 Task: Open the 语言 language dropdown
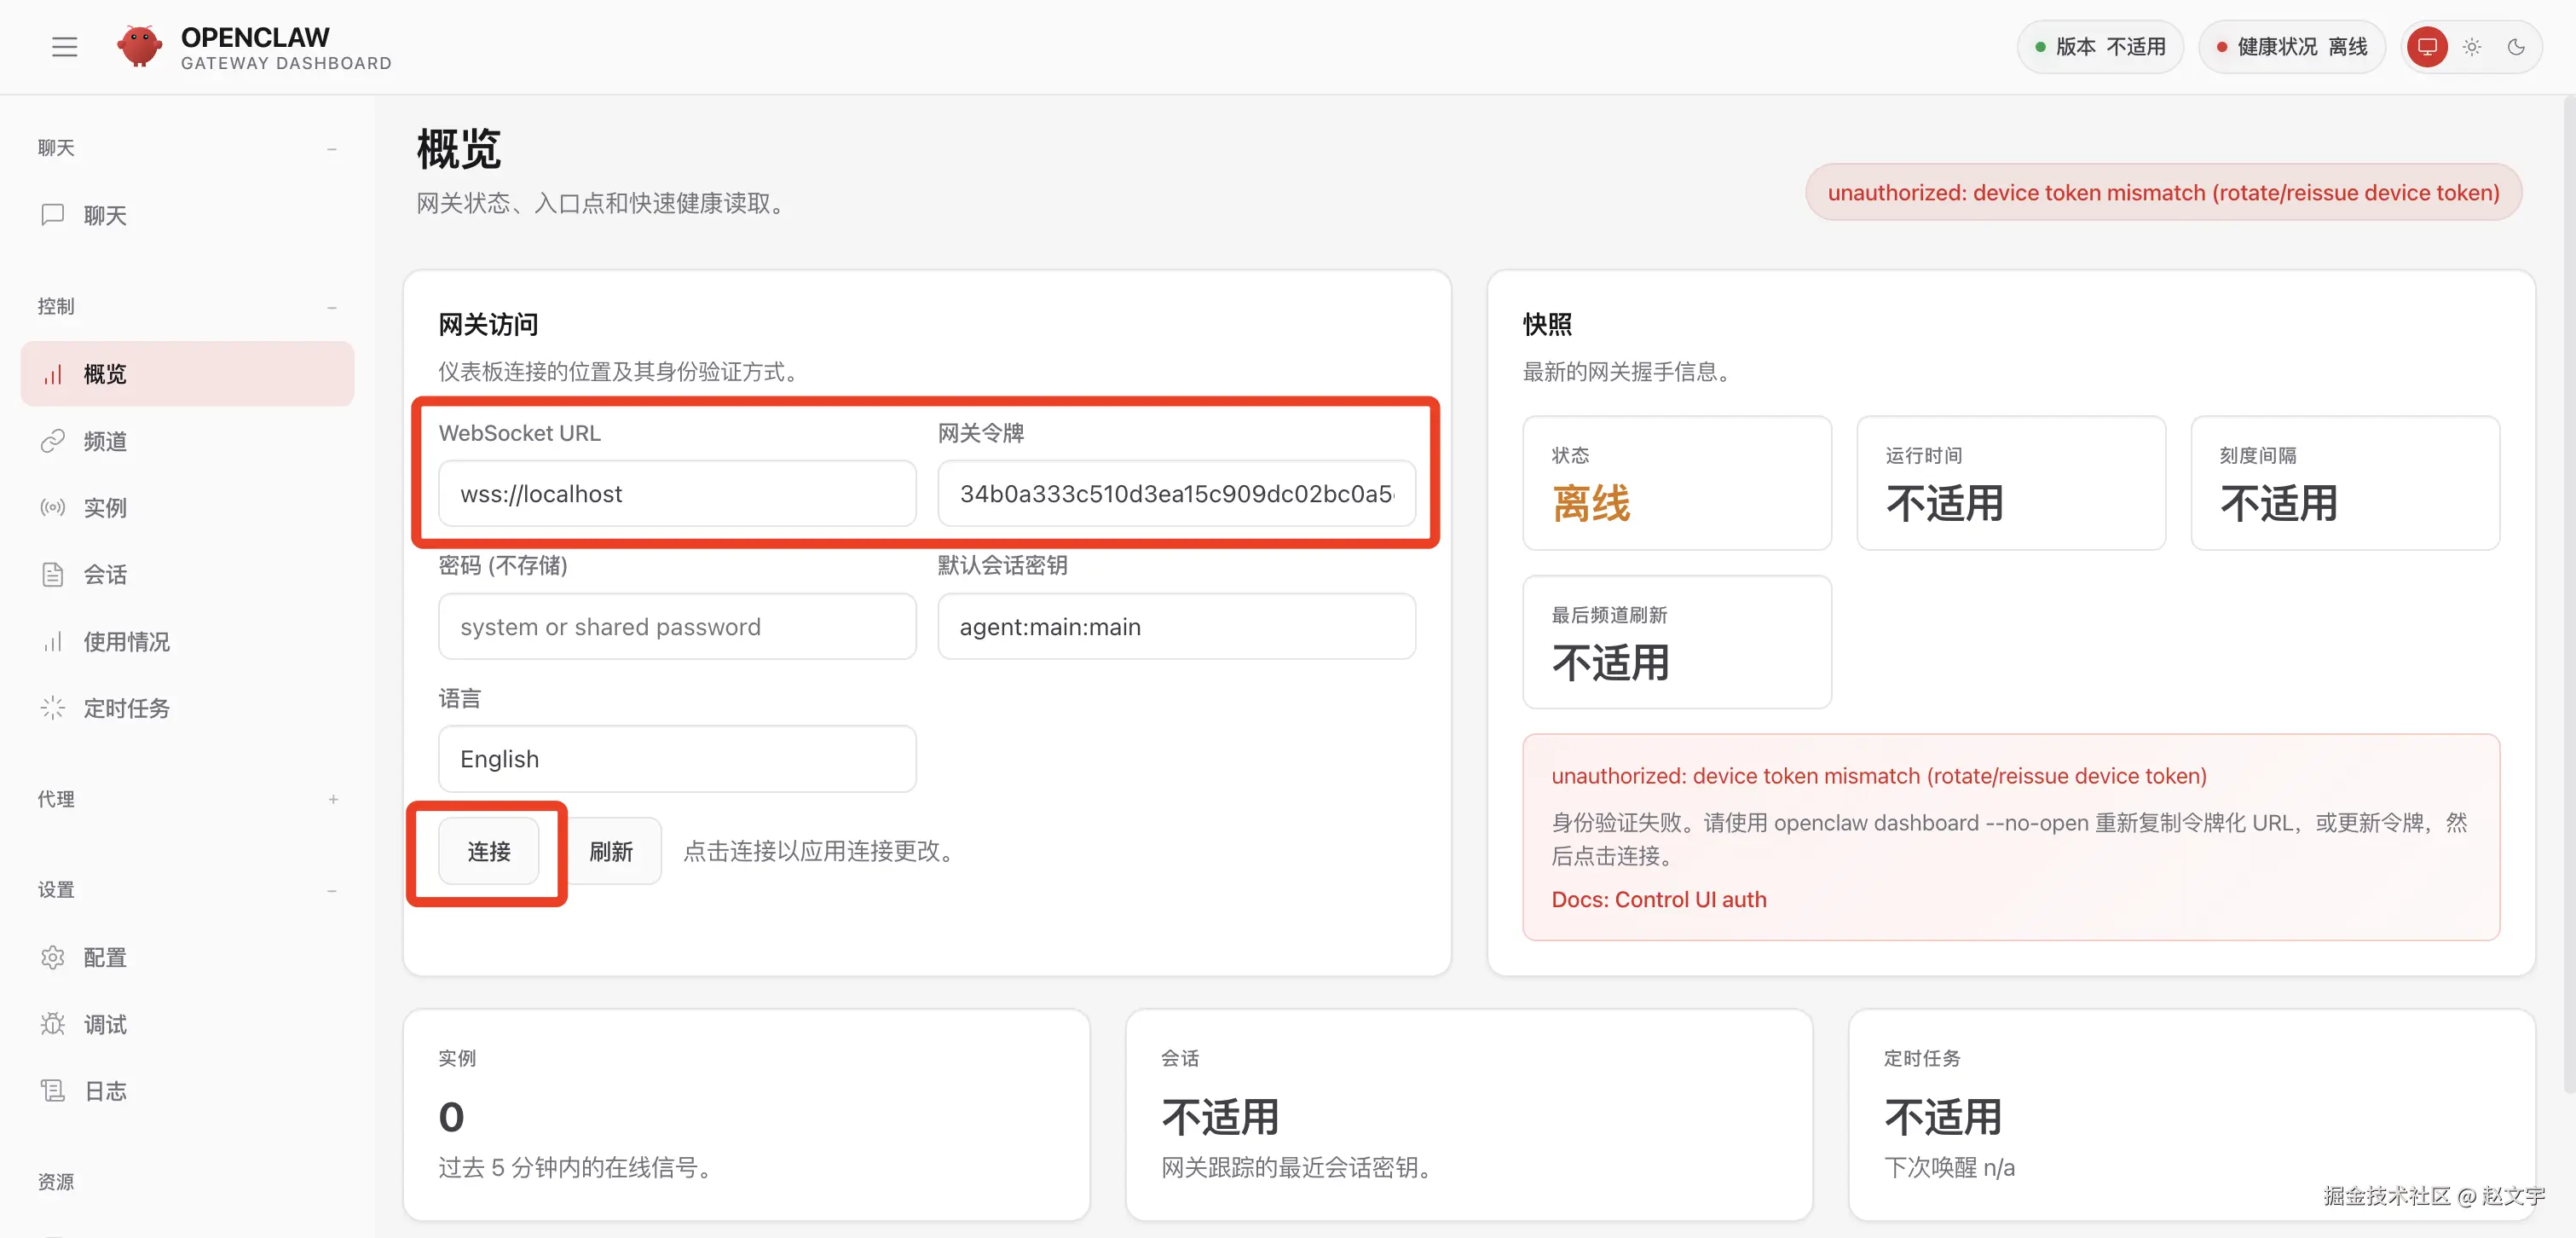click(676, 759)
